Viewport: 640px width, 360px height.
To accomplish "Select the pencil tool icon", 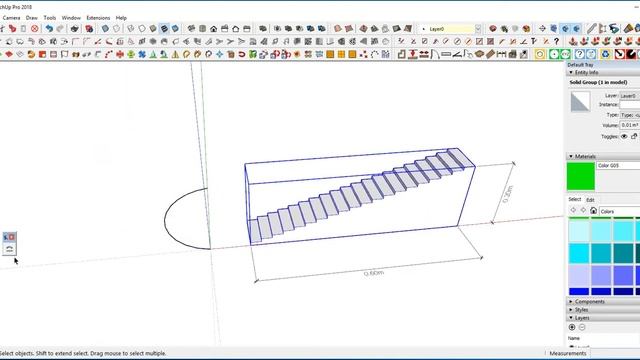I will [591, 29].
